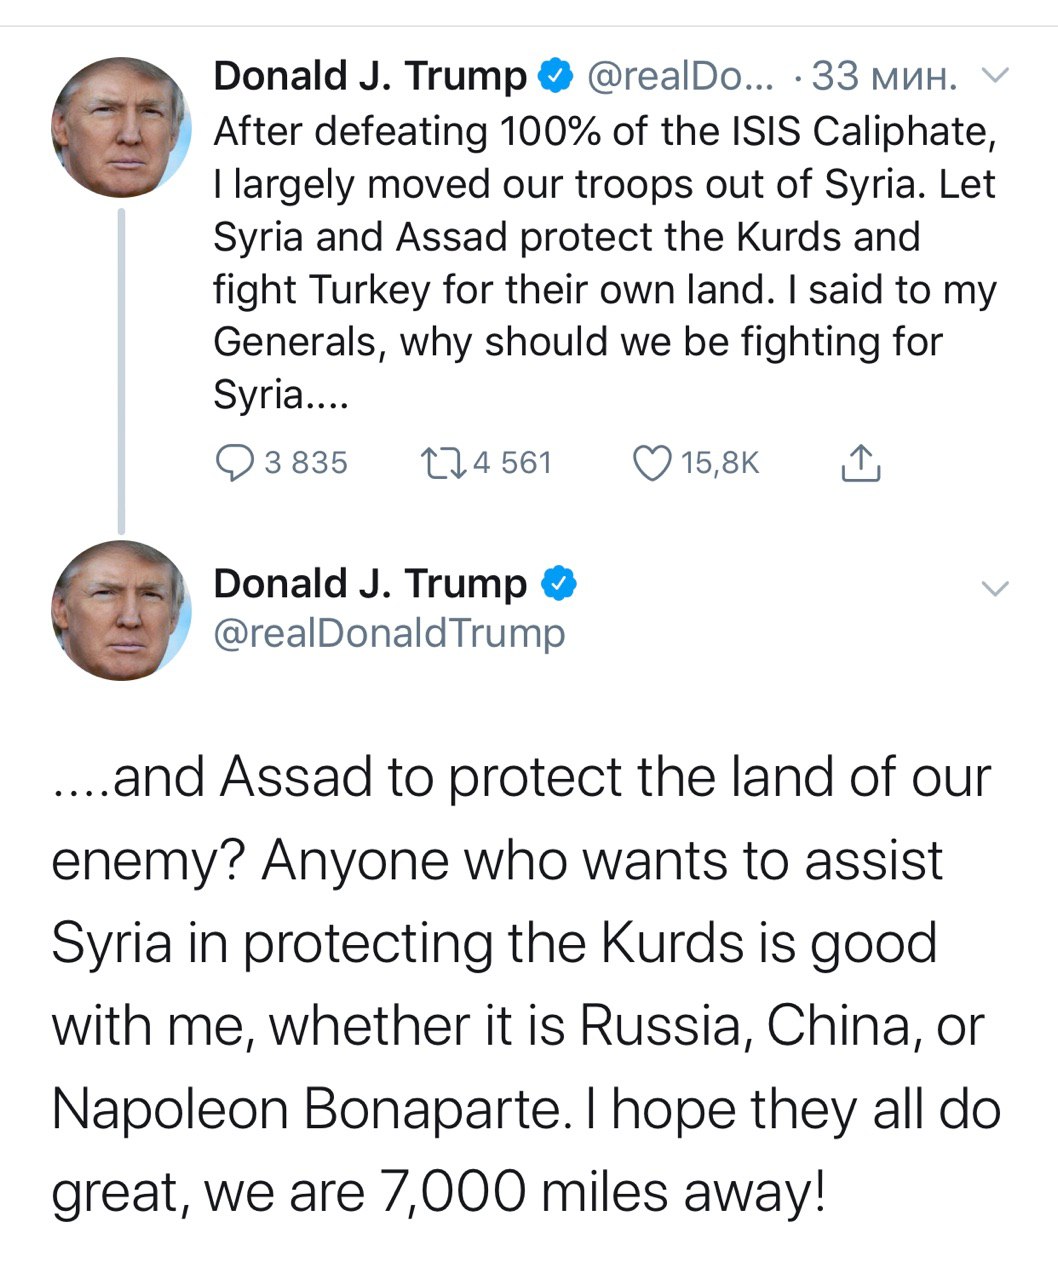
Task: Open the @realDonaldTrump handle link
Action: (389, 633)
